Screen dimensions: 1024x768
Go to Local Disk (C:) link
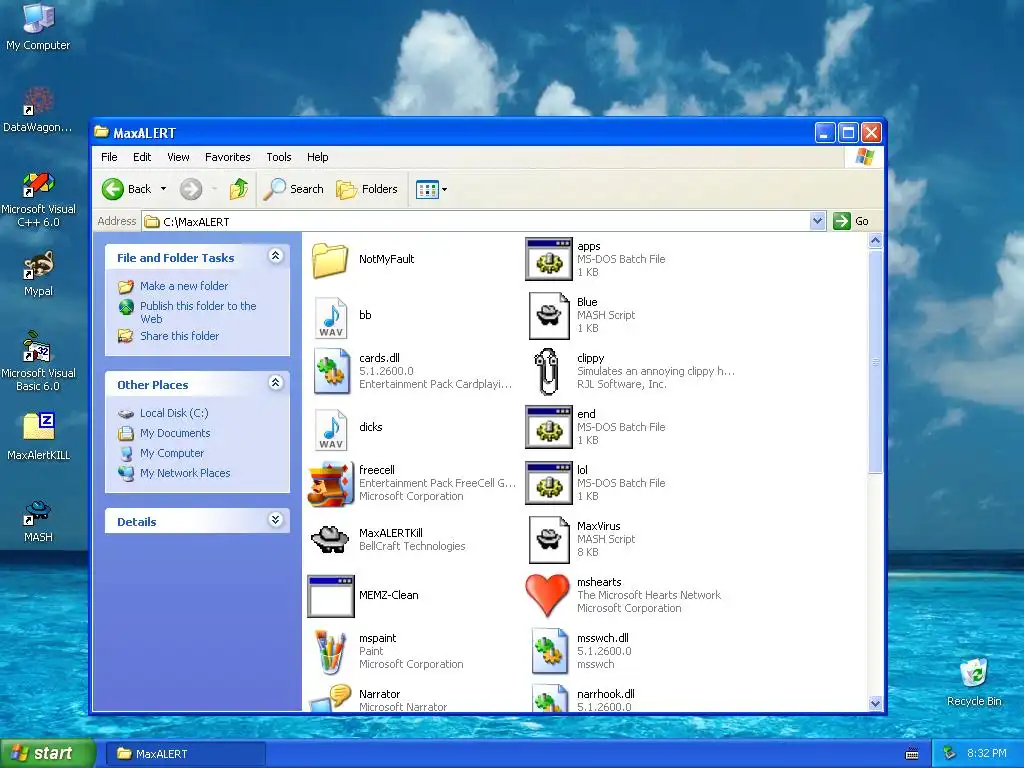click(174, 413)
